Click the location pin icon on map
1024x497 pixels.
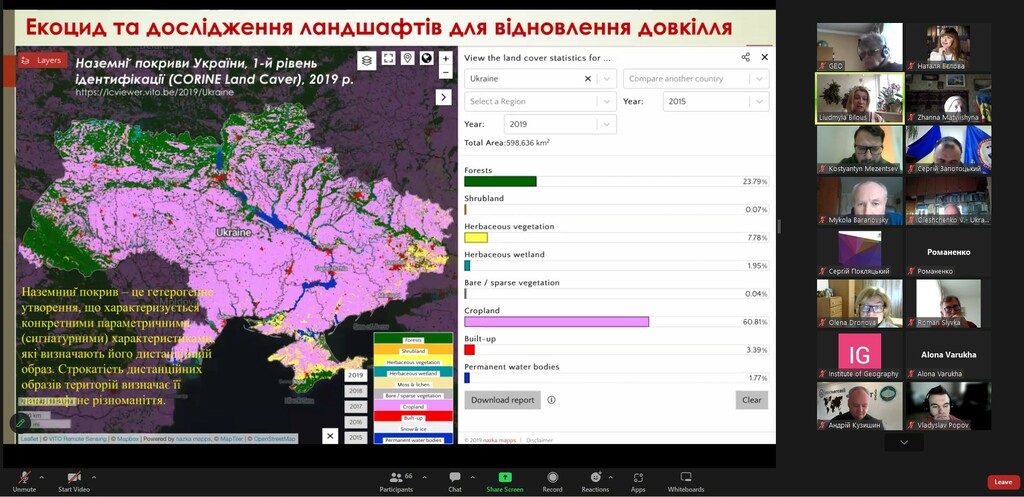408,59
